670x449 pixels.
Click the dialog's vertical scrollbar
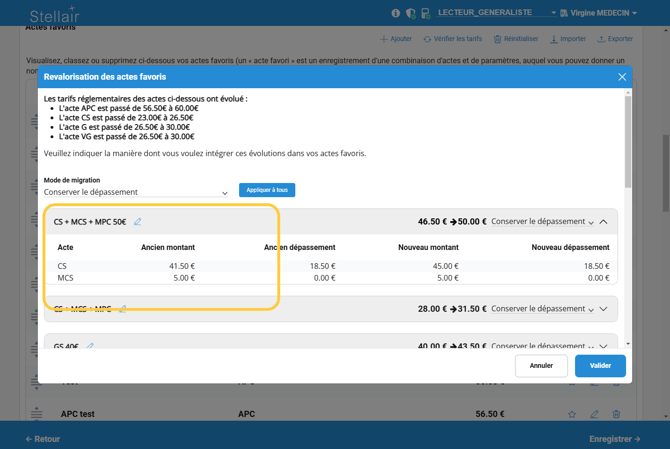pyautogui.click(x=628, y=140)
